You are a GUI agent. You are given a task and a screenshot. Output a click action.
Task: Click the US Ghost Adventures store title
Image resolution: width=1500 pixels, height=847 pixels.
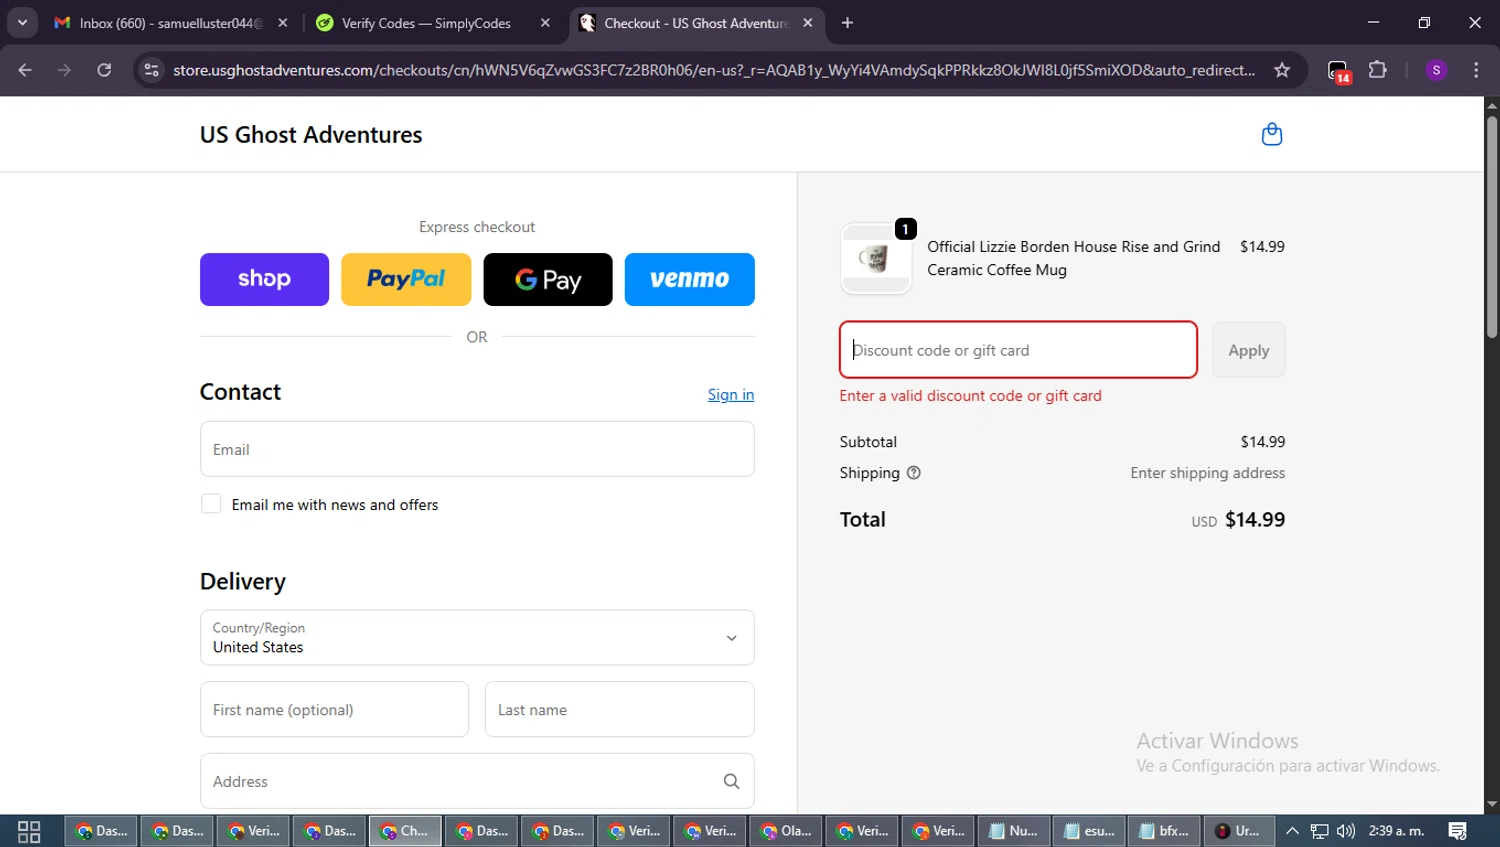tap(311, 135)
